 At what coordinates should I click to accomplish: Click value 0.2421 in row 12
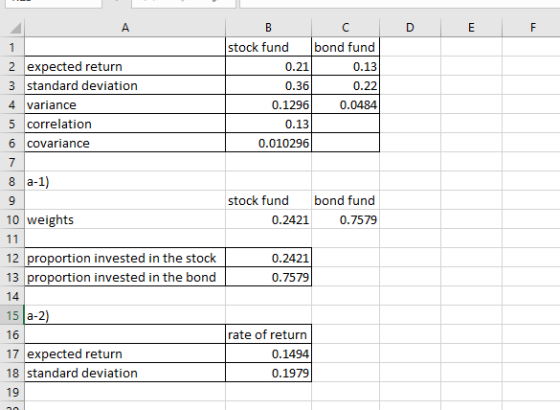coord(268,258)
